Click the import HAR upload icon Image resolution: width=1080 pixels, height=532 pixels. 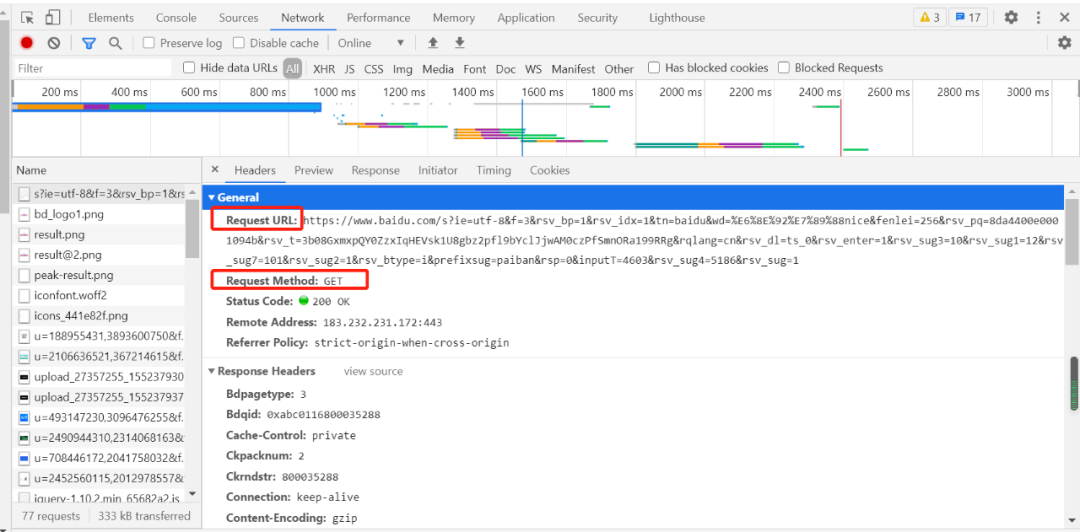[433, 43]
